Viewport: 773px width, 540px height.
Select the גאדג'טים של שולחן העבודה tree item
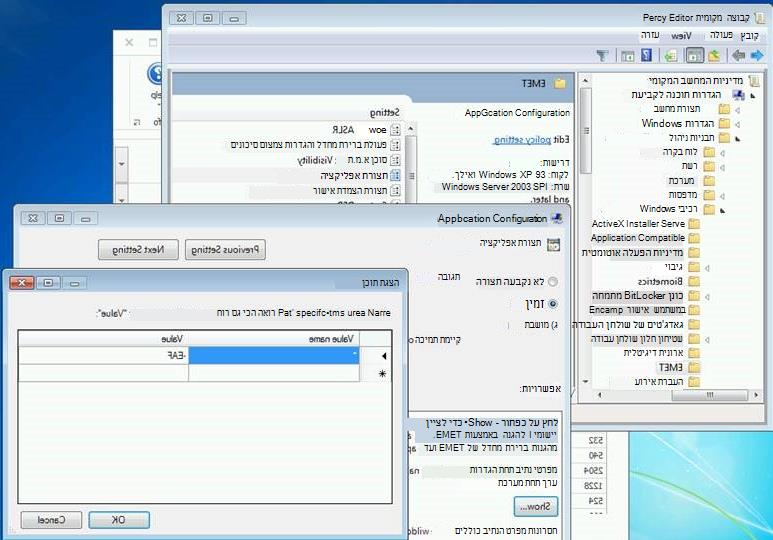635,324
